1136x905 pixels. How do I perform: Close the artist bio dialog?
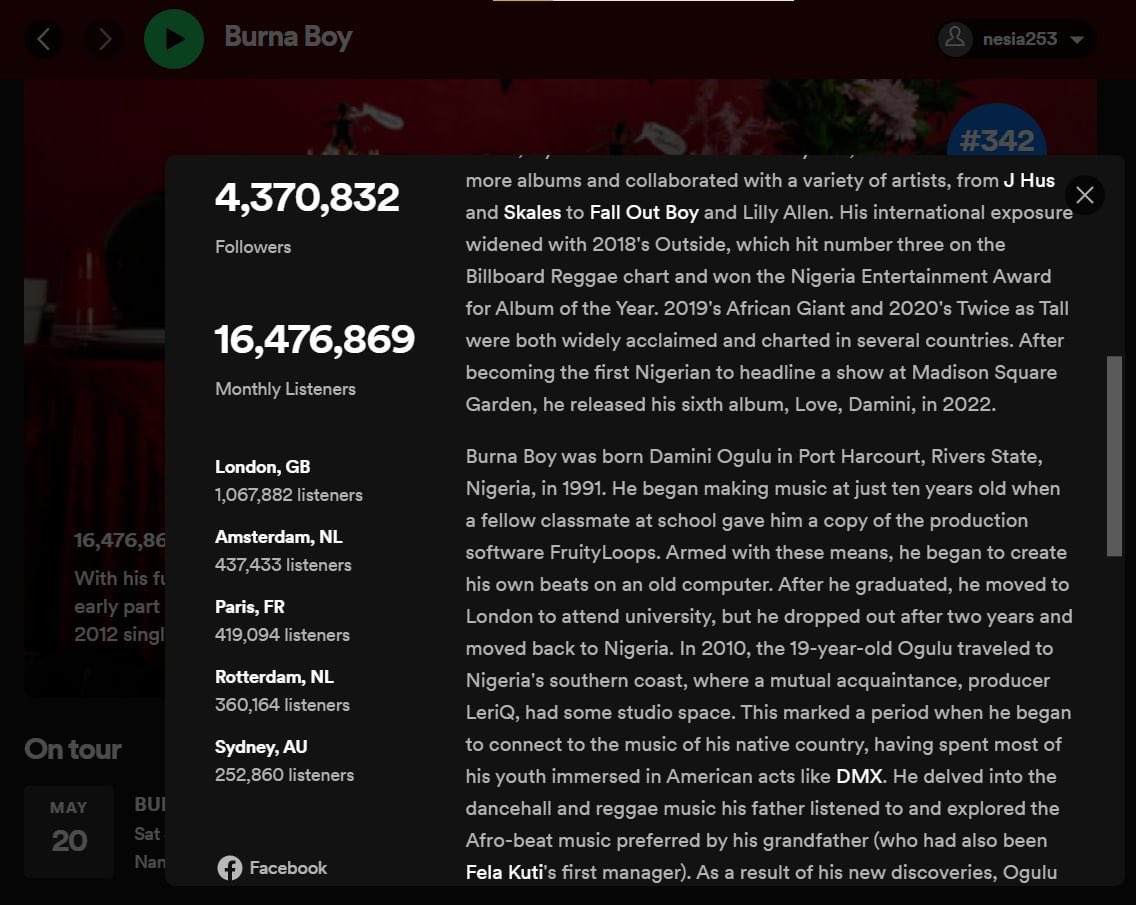coord(1085,195)
